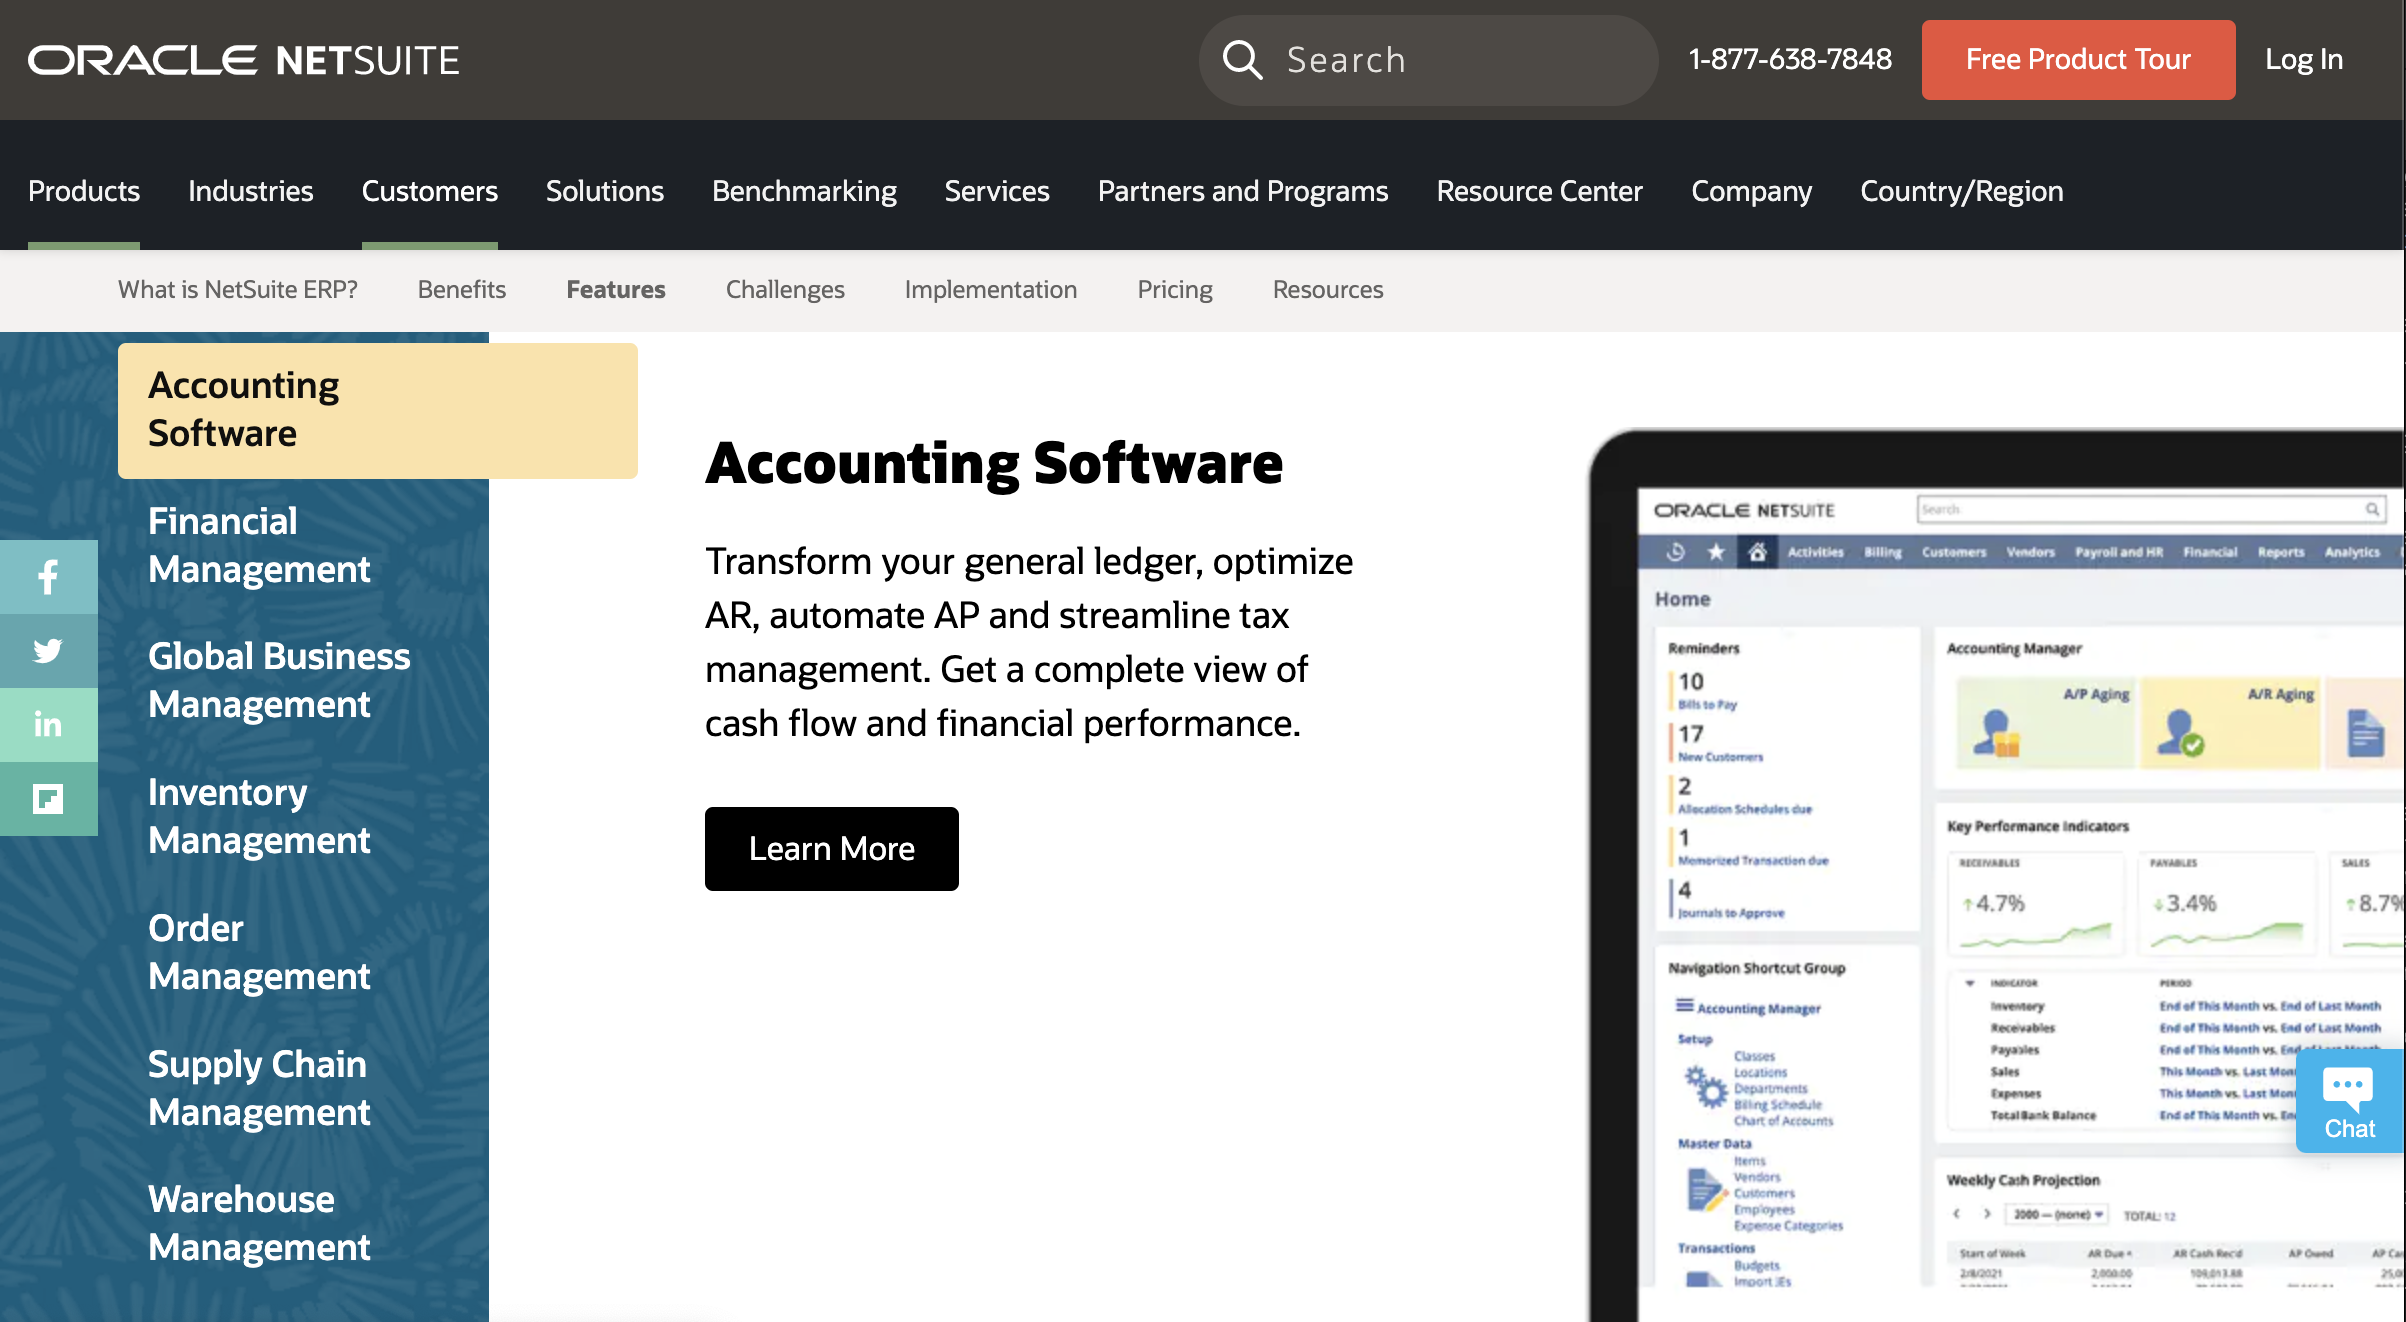The image size is (2406, 1322).
Task: Start the Free Product Tour
Action: pos(2078,60)
